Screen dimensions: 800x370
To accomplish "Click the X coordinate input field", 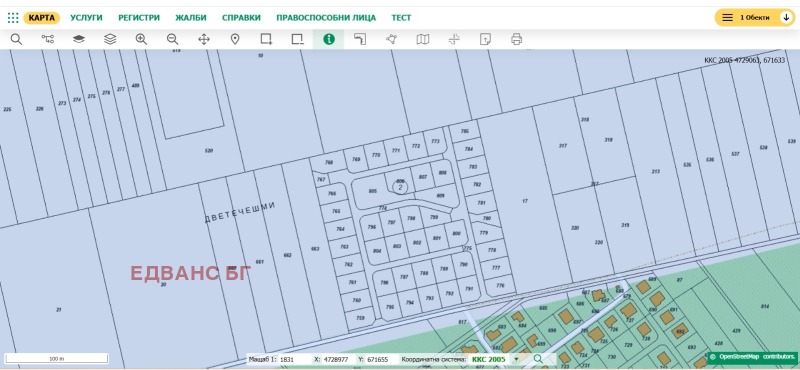I will coord(338,359).
